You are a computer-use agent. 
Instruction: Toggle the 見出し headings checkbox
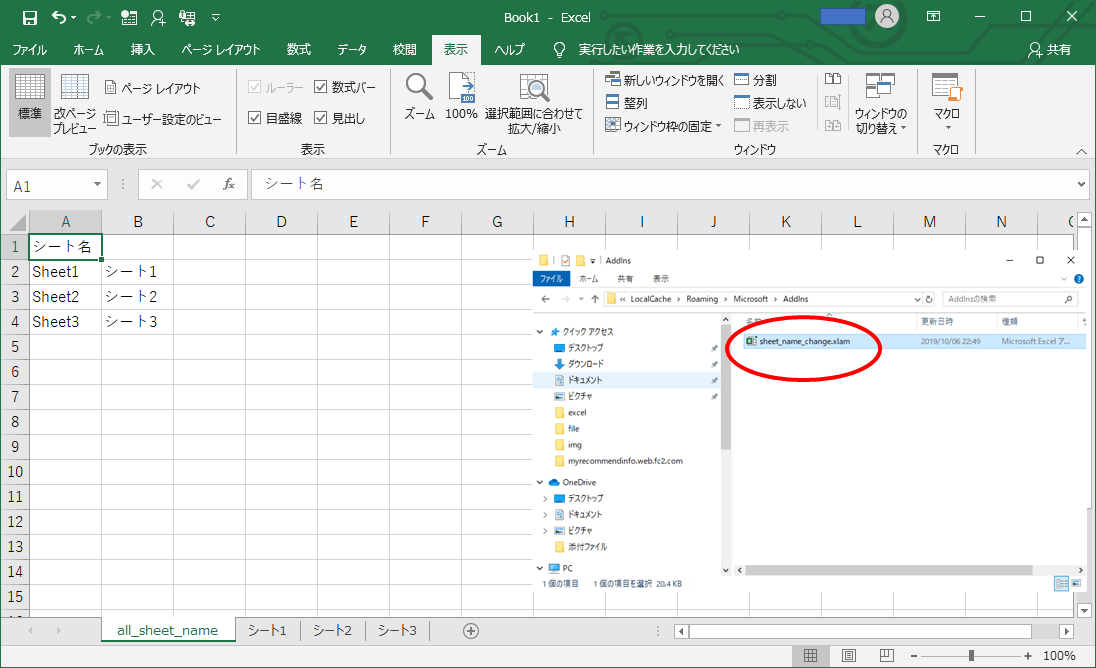tap(321, 118)
